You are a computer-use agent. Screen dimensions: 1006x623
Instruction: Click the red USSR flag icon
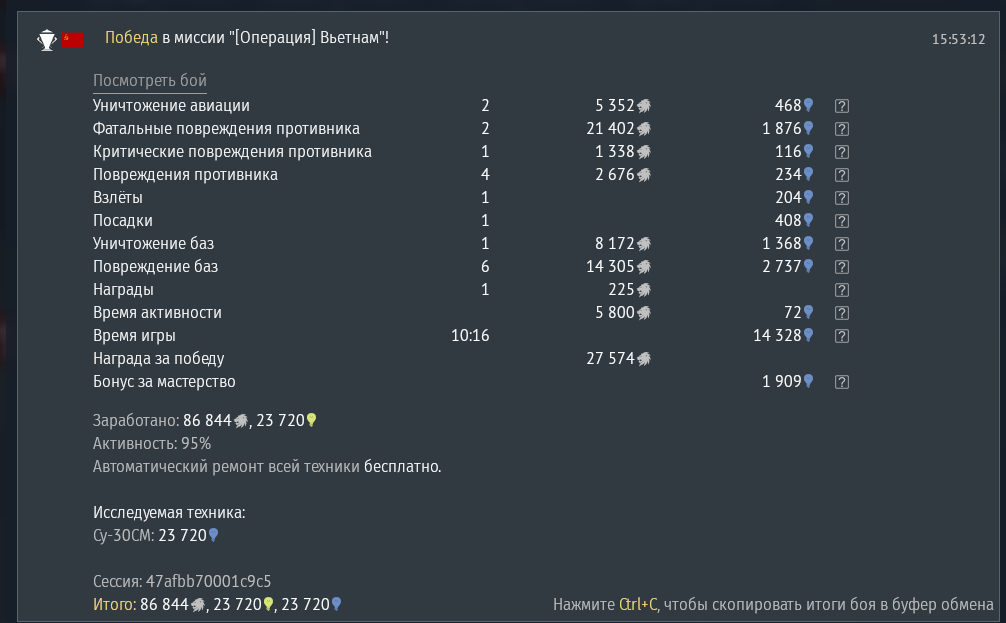[x=73, y=40]
